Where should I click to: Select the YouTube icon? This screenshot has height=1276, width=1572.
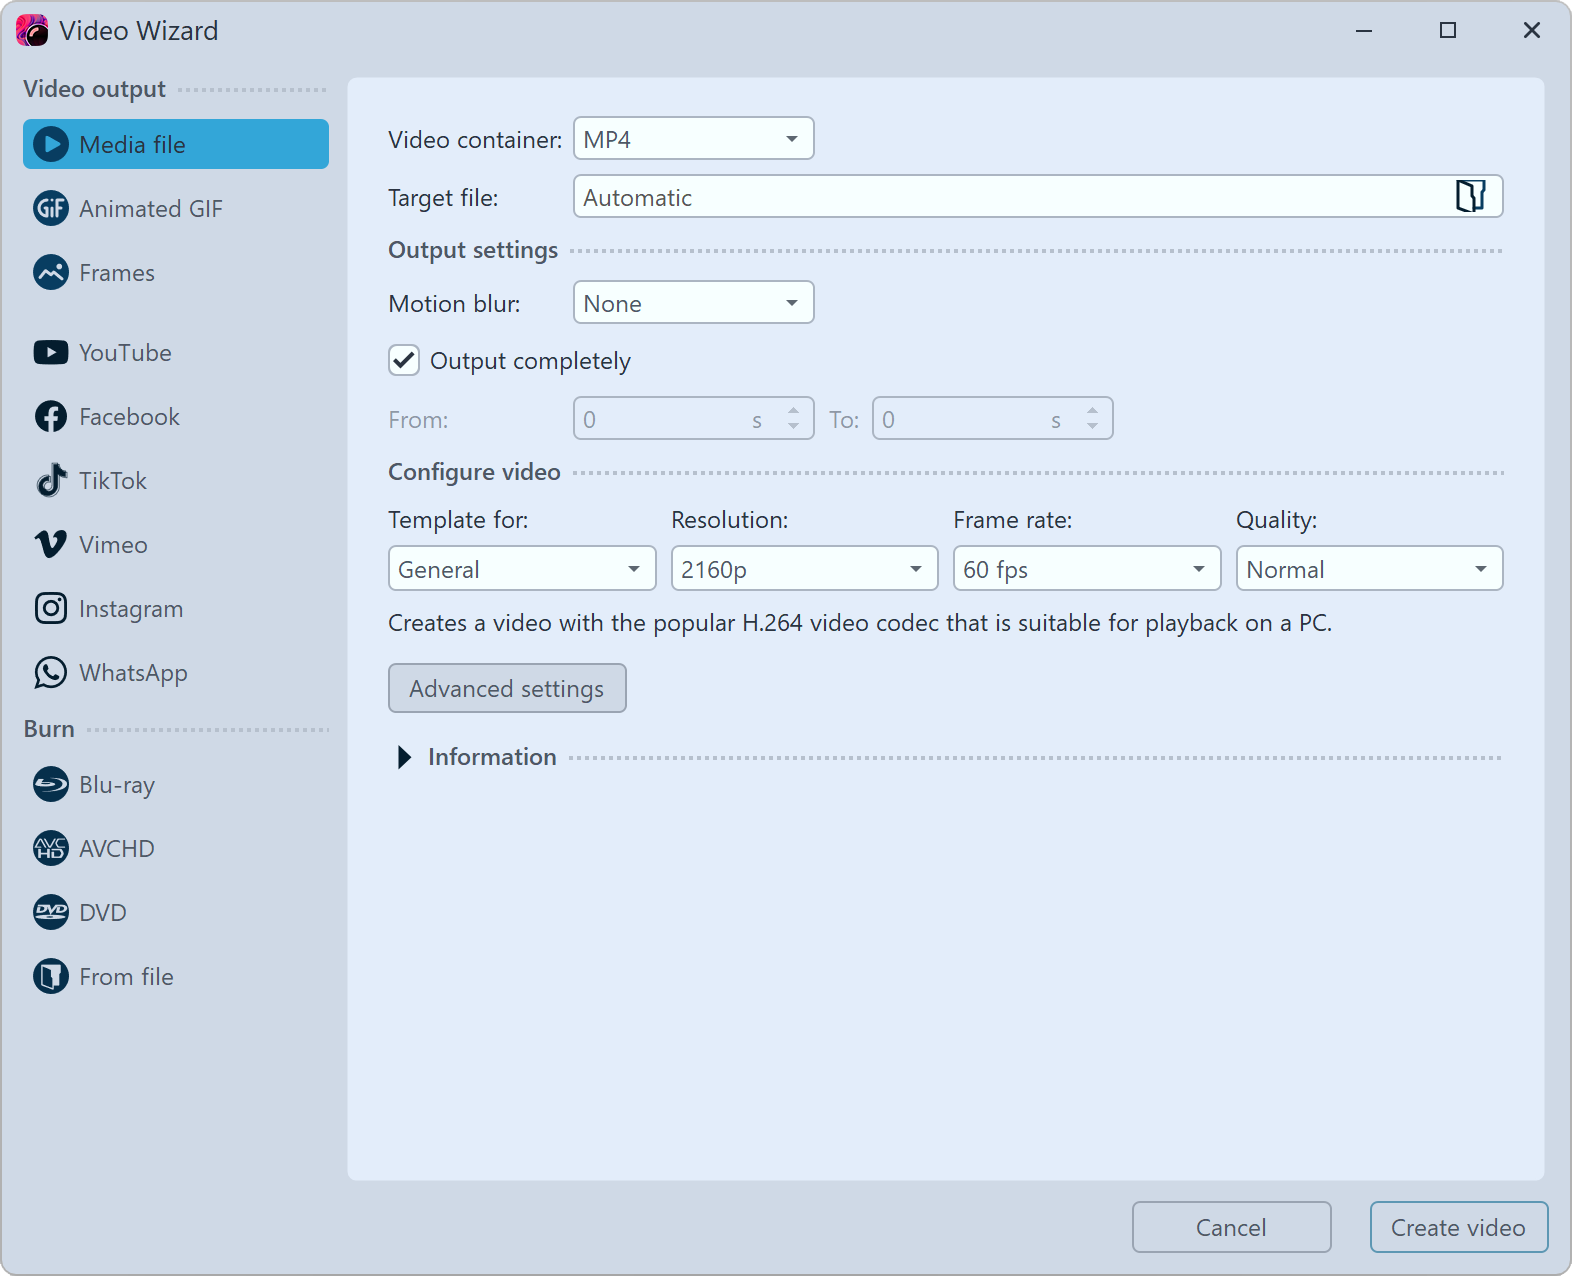pos(51,353)
